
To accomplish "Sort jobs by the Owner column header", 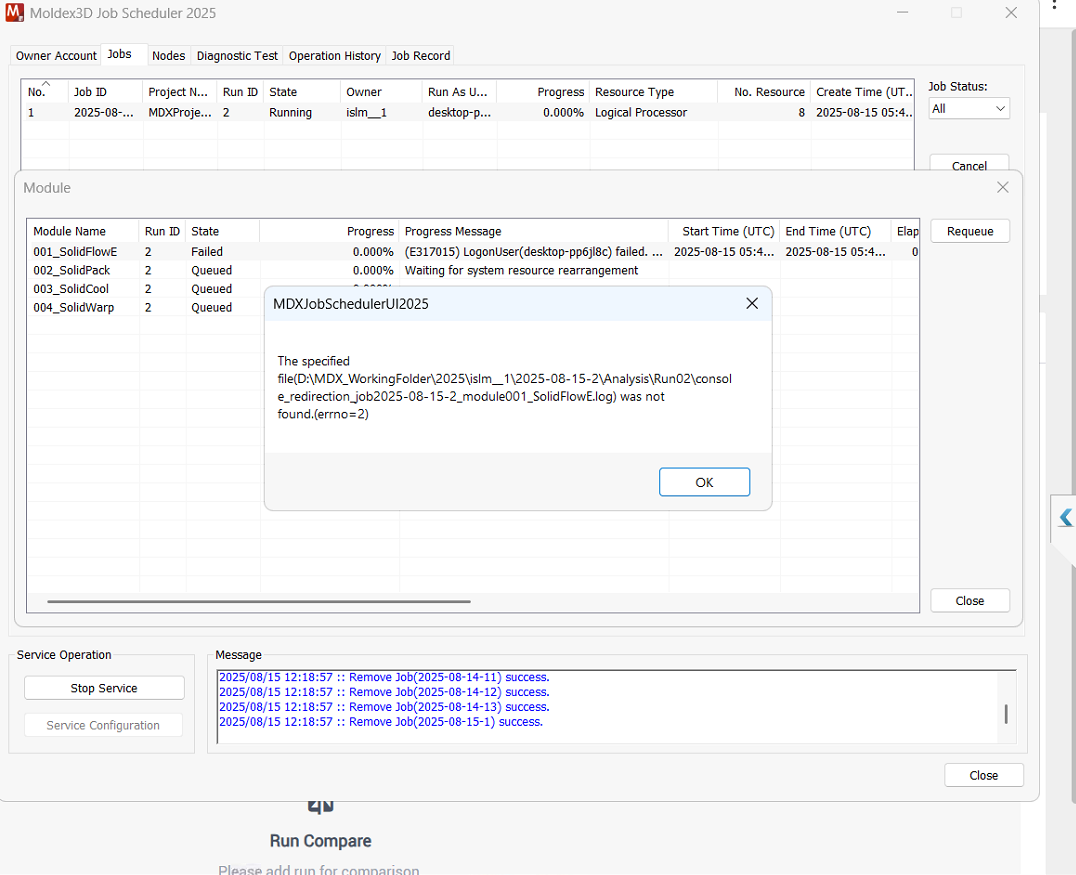I will [x=381, y=92].
